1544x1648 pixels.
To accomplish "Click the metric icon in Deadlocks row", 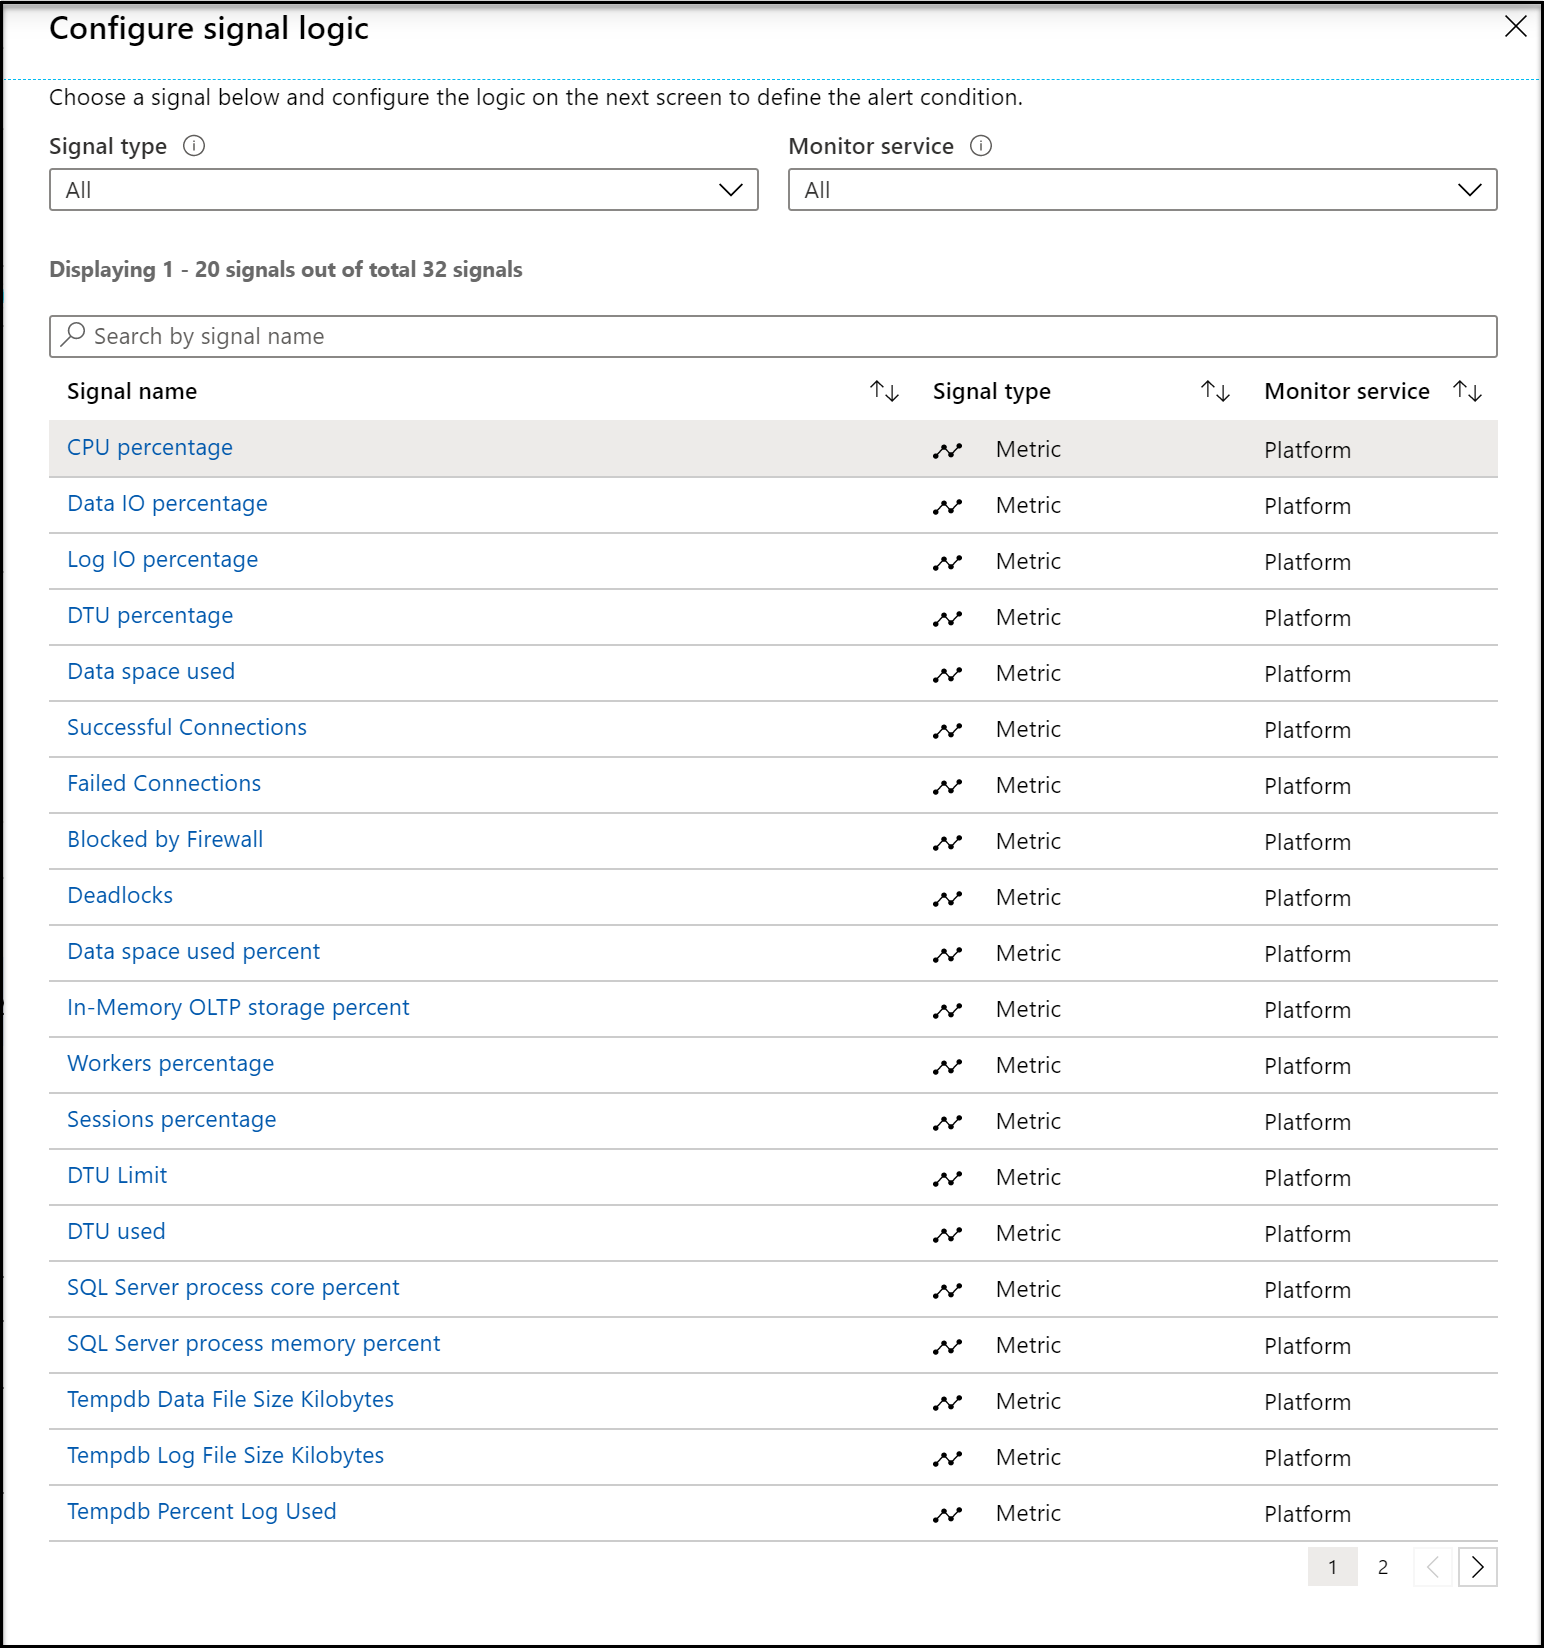I will (947, 898).
